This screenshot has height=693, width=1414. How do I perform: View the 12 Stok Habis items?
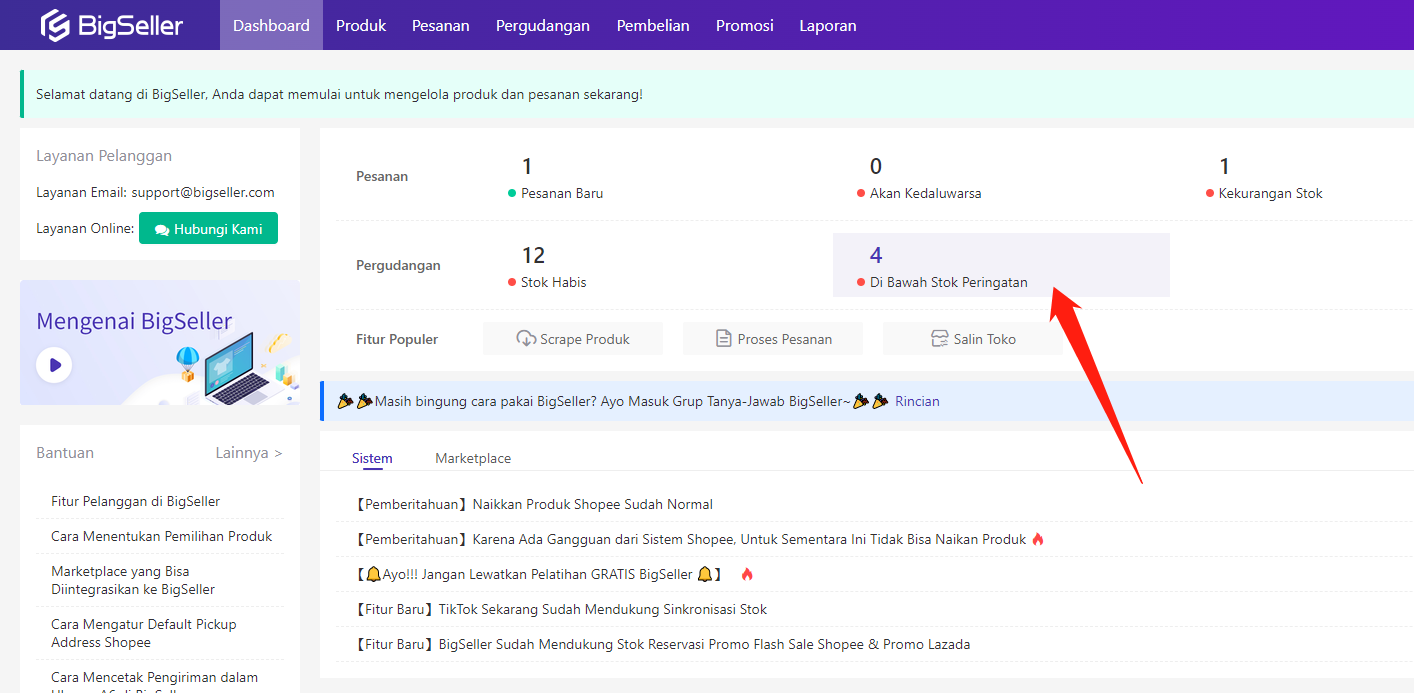tap(533, 256)
